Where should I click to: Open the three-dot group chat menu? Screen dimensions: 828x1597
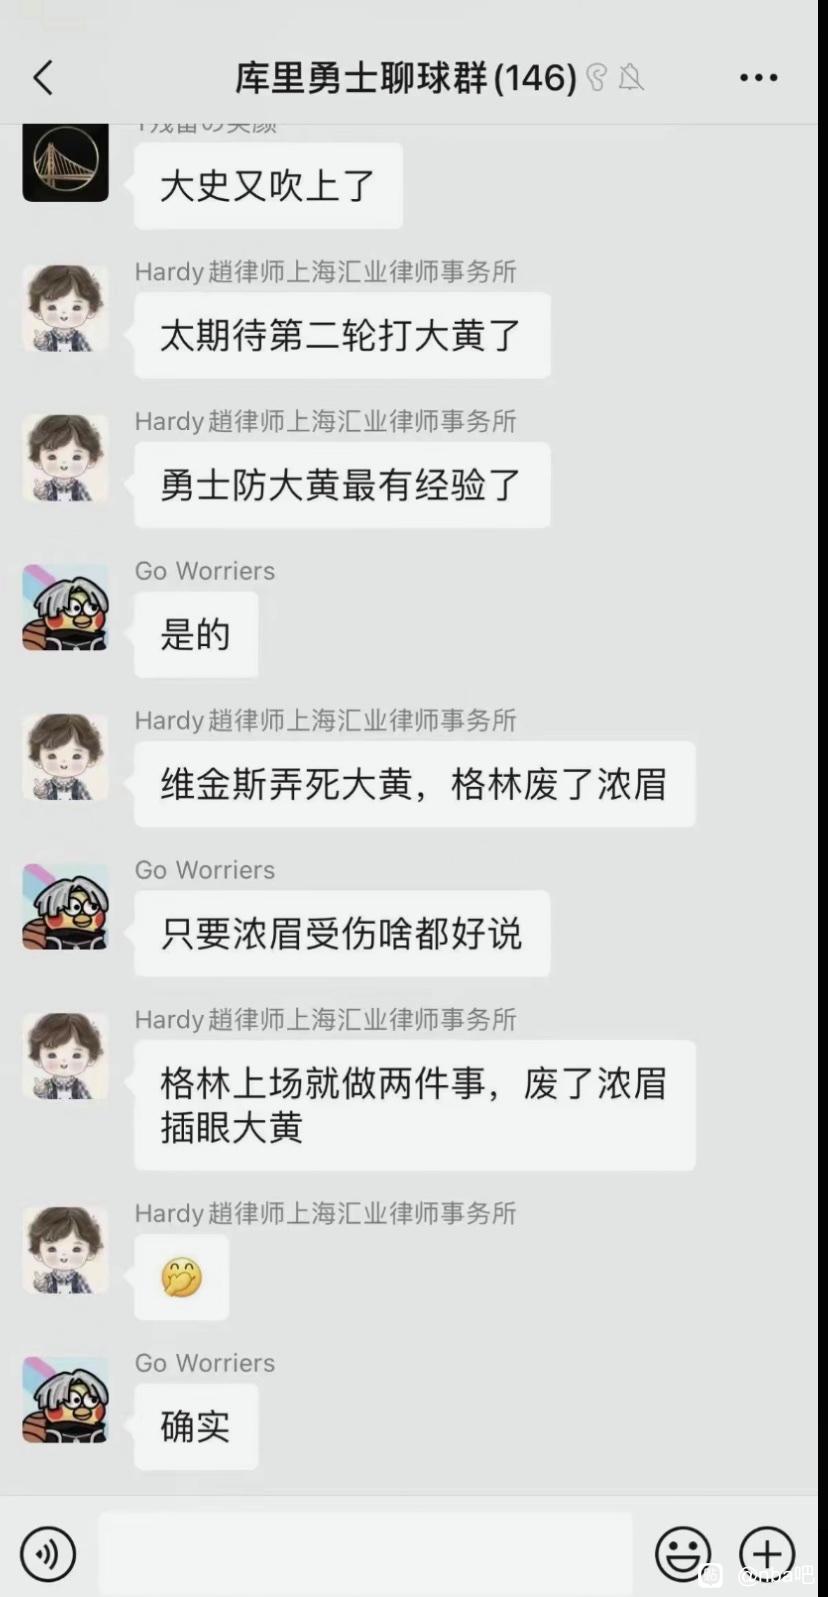[x=758, y=77]
